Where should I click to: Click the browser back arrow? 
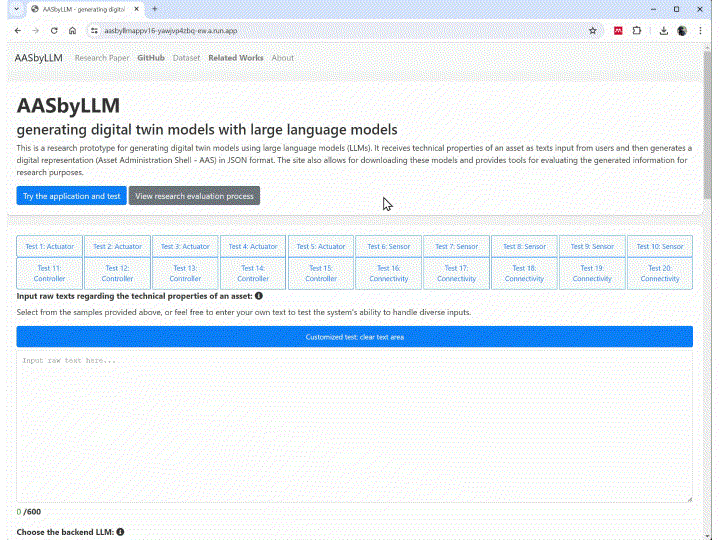pos(17,31)
